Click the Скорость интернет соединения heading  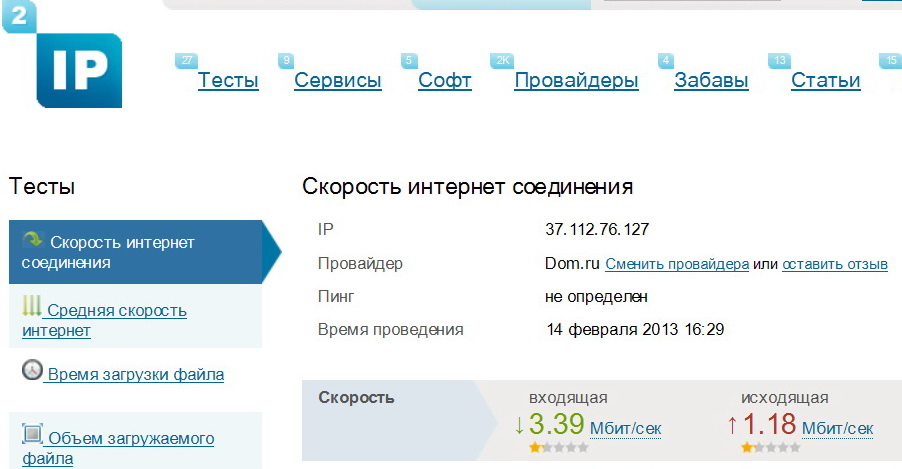467,187
